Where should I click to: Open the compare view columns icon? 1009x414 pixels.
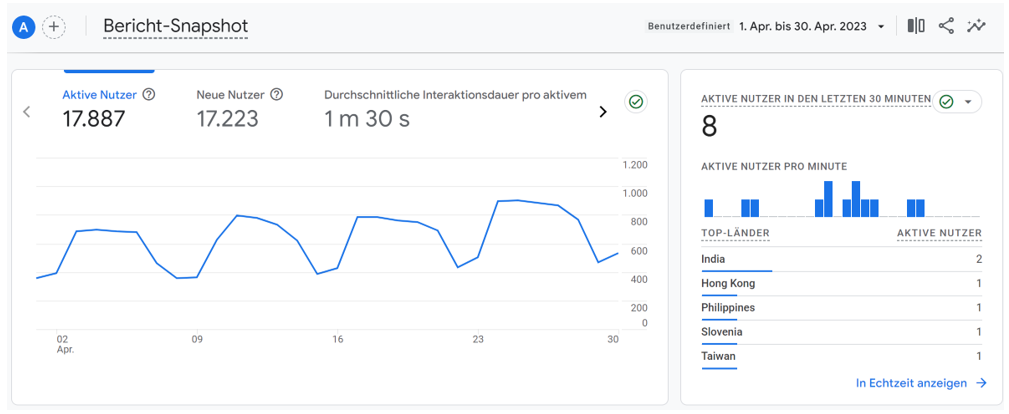tap(916, 26)
